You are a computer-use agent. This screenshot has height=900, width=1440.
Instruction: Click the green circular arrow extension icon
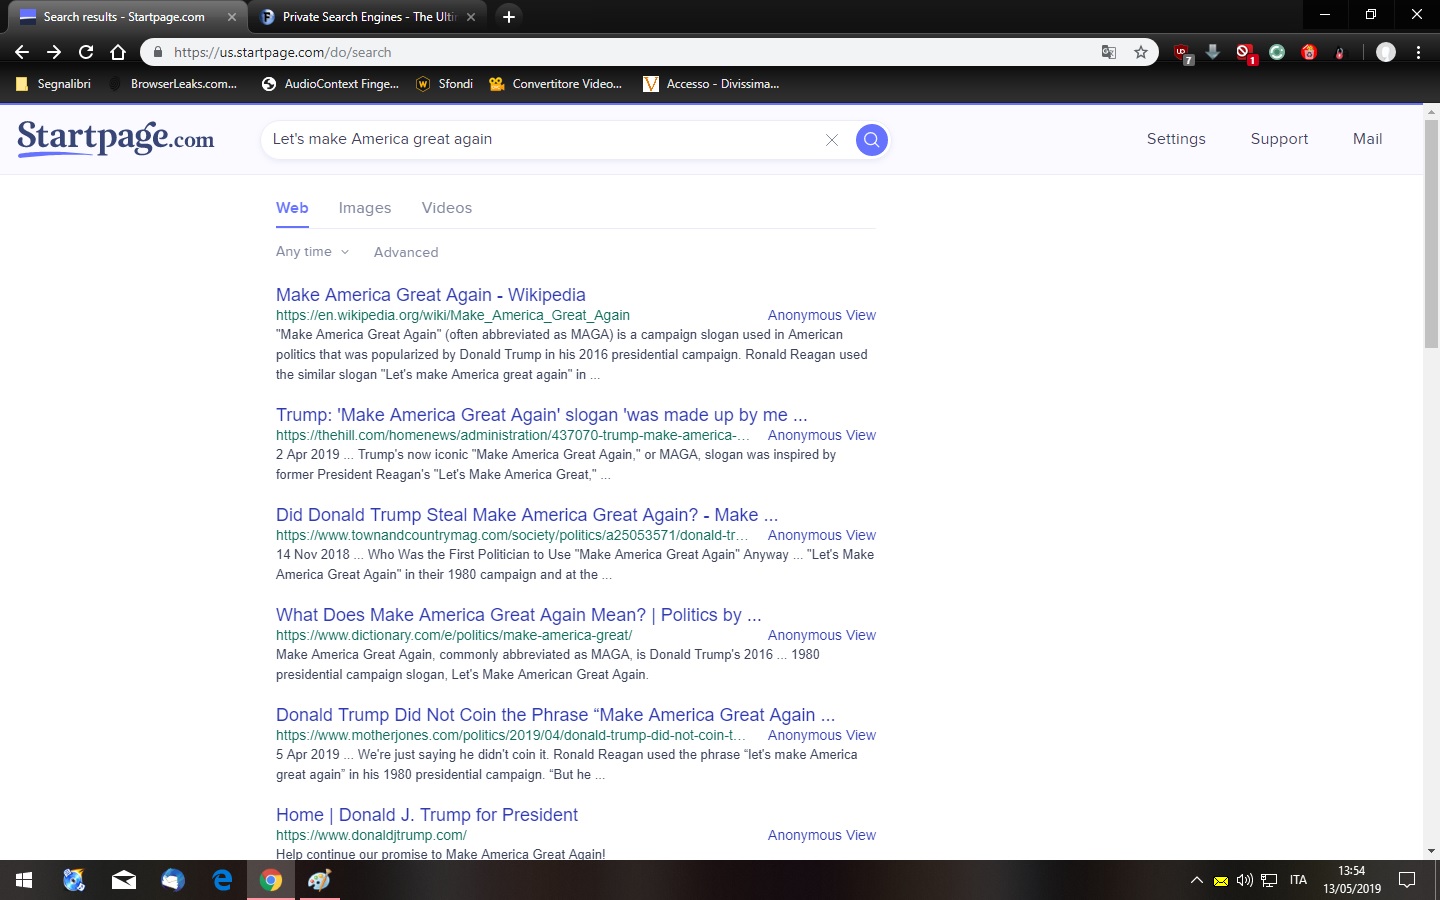1277,52
